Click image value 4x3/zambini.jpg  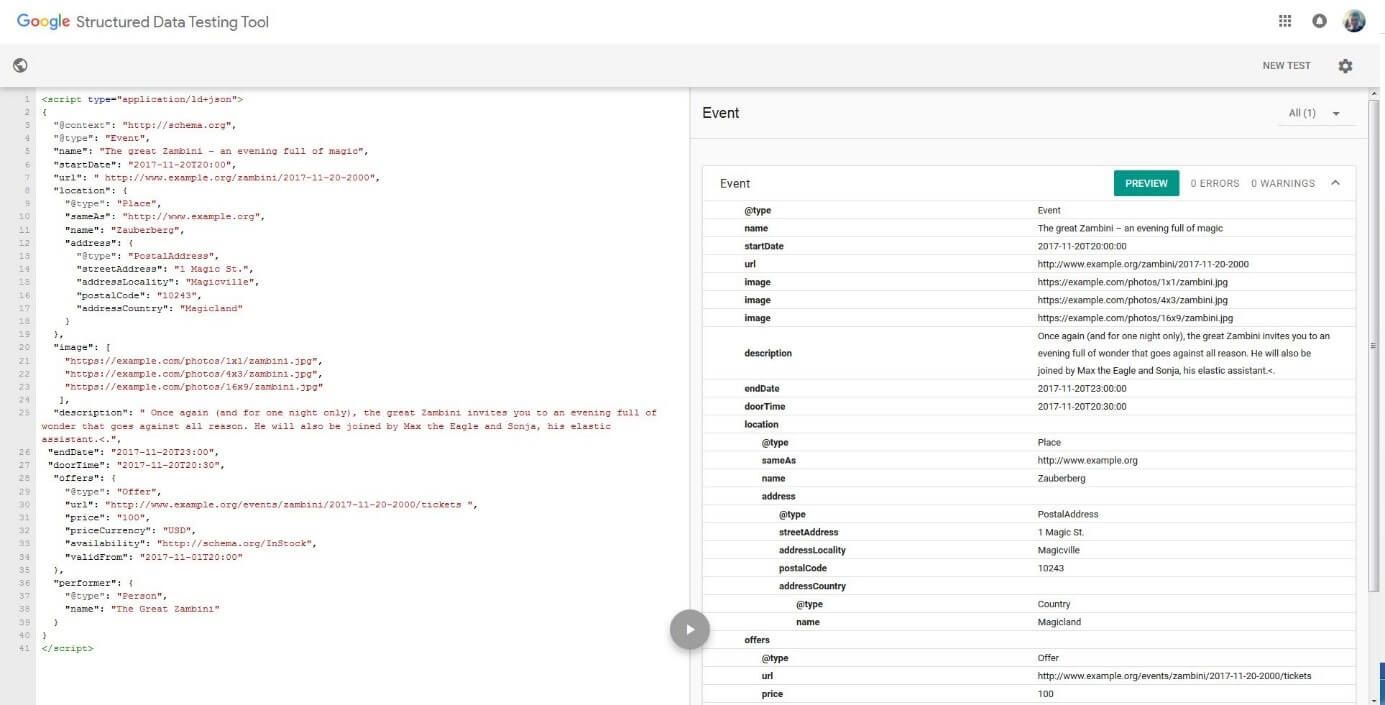point(1132,300)
